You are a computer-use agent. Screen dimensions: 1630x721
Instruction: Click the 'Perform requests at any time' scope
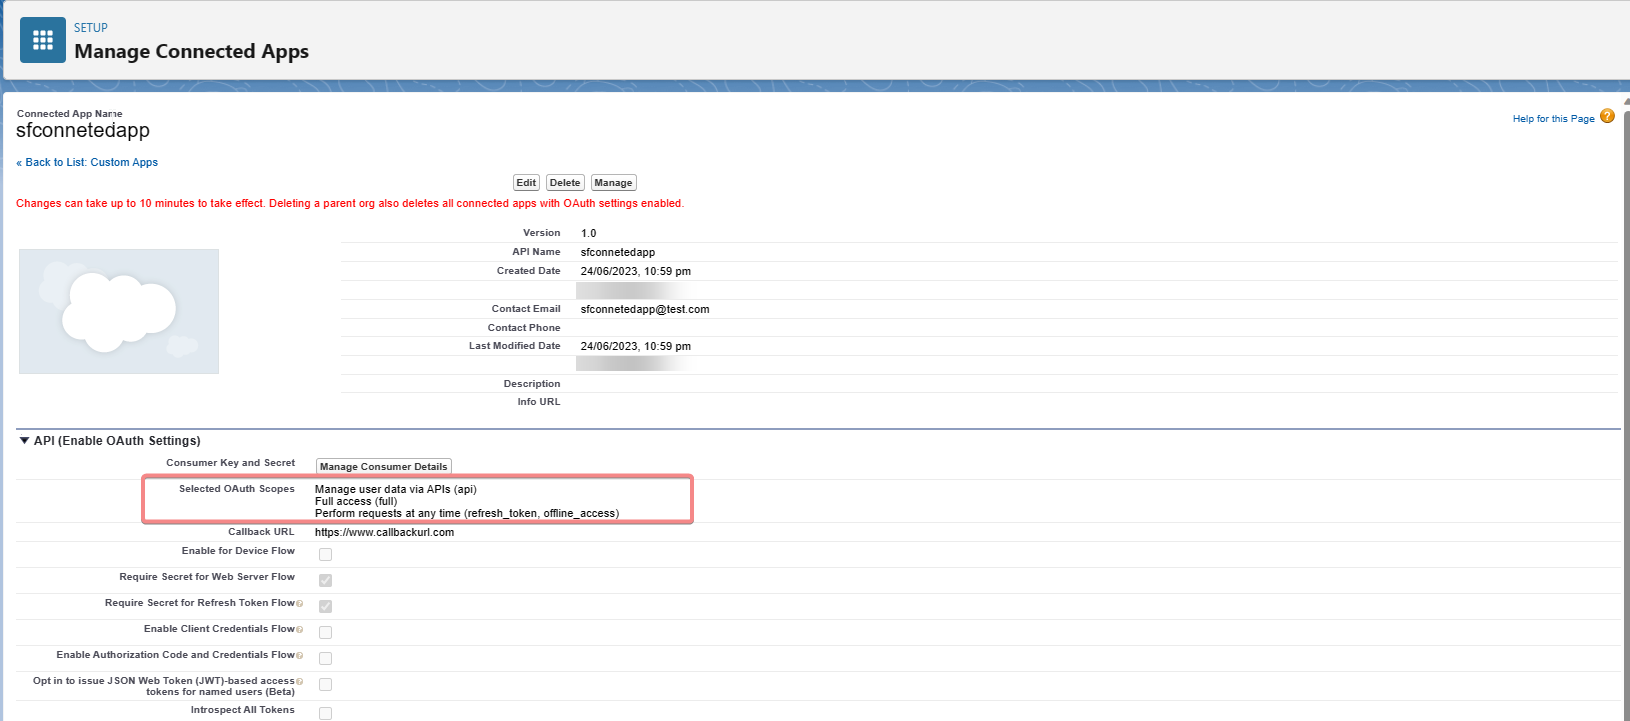click(x=467, y=513)
